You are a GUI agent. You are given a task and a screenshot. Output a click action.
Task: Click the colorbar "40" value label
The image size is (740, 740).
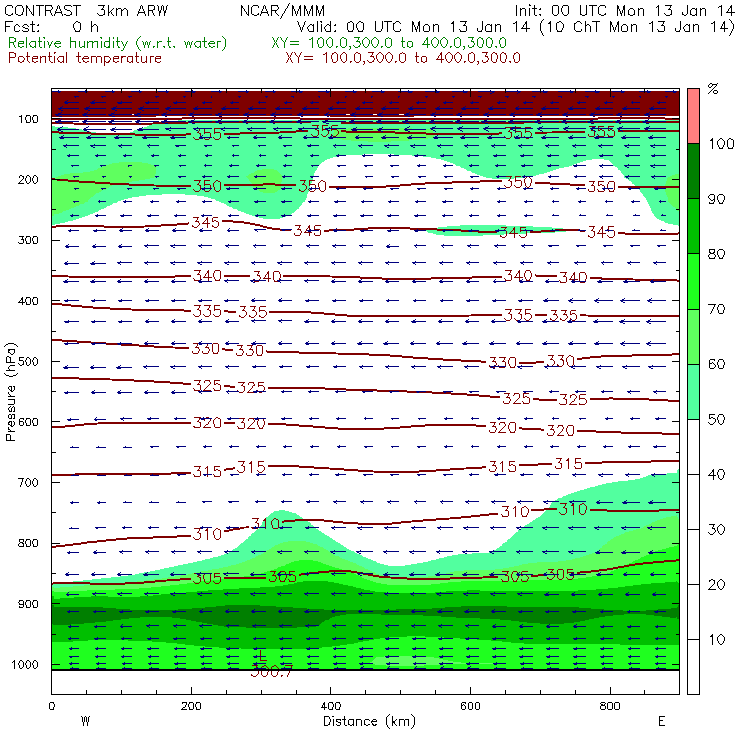pos(716,474)
